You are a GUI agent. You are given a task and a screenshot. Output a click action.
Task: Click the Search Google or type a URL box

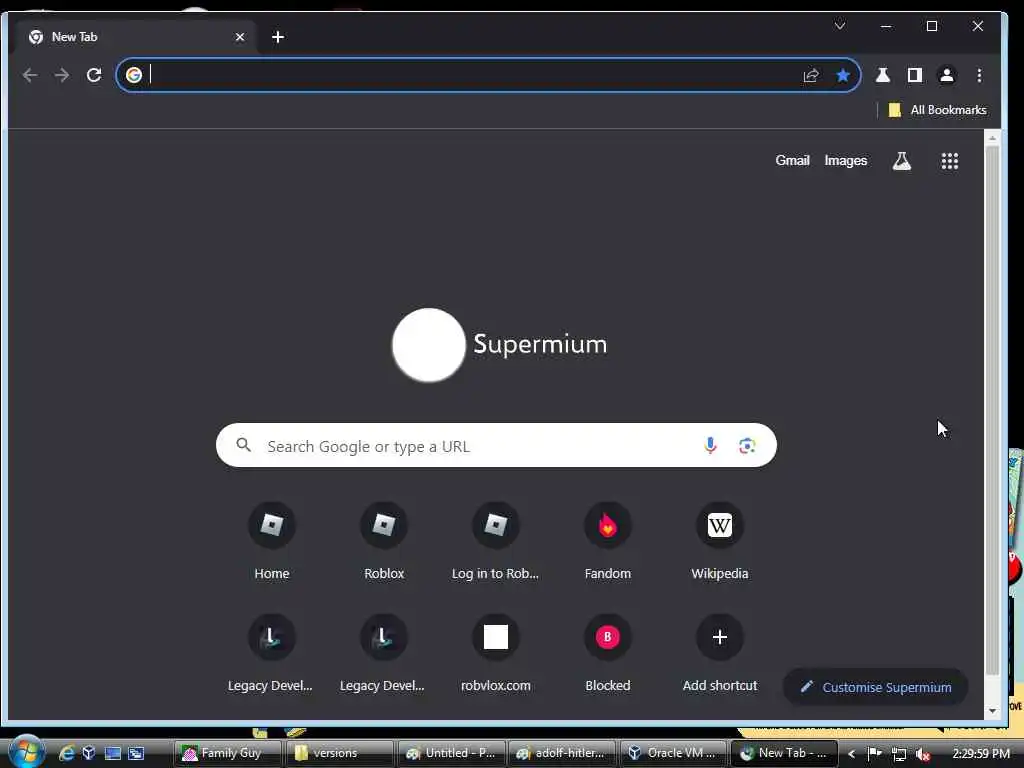(496, 445)
